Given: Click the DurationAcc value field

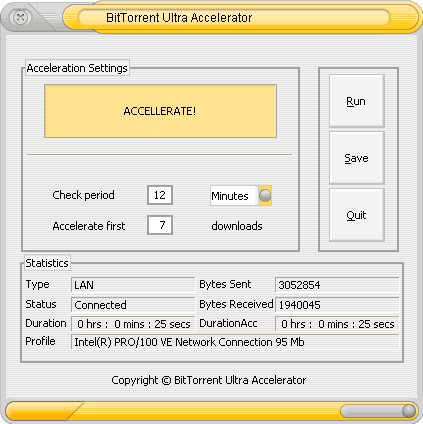Looking at the screenshot, I should [x=337, y=324].
